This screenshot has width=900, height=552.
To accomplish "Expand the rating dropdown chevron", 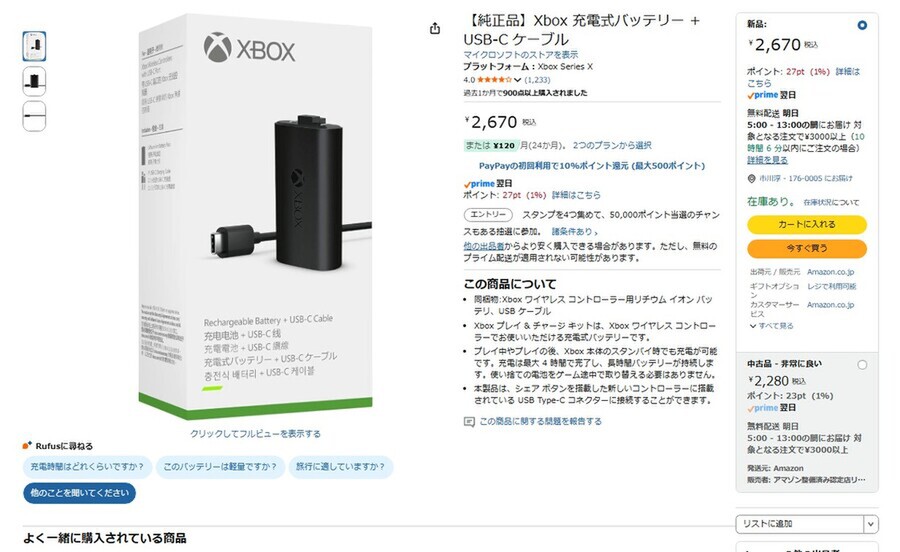I will tap(517, 80).
